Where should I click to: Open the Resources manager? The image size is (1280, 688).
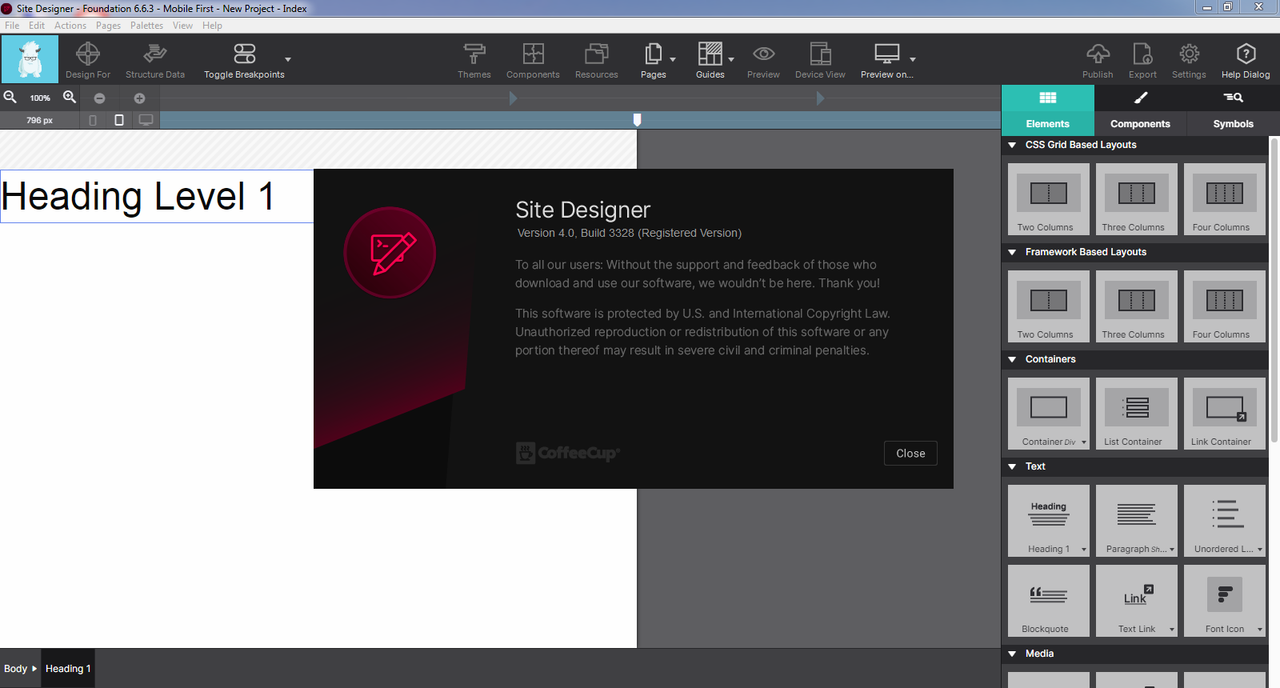[x=596, y=60]
